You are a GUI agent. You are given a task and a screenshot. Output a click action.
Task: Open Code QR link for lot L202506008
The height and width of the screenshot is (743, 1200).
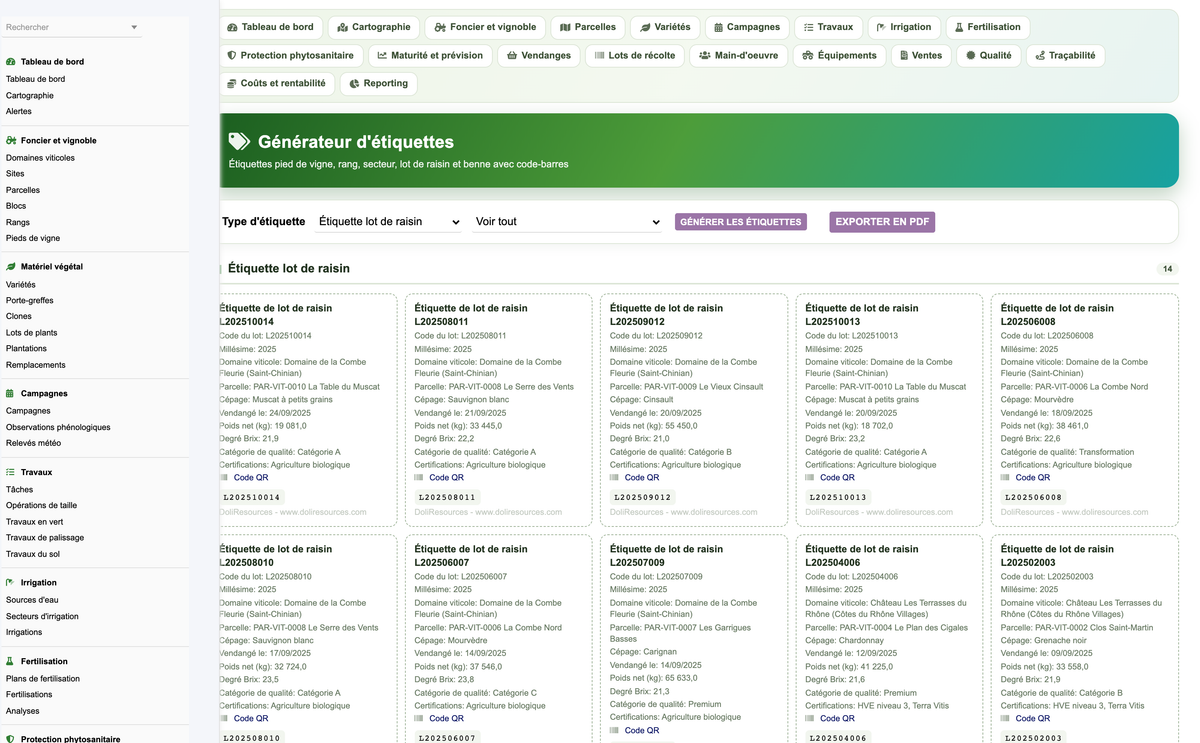point(1033,478)
